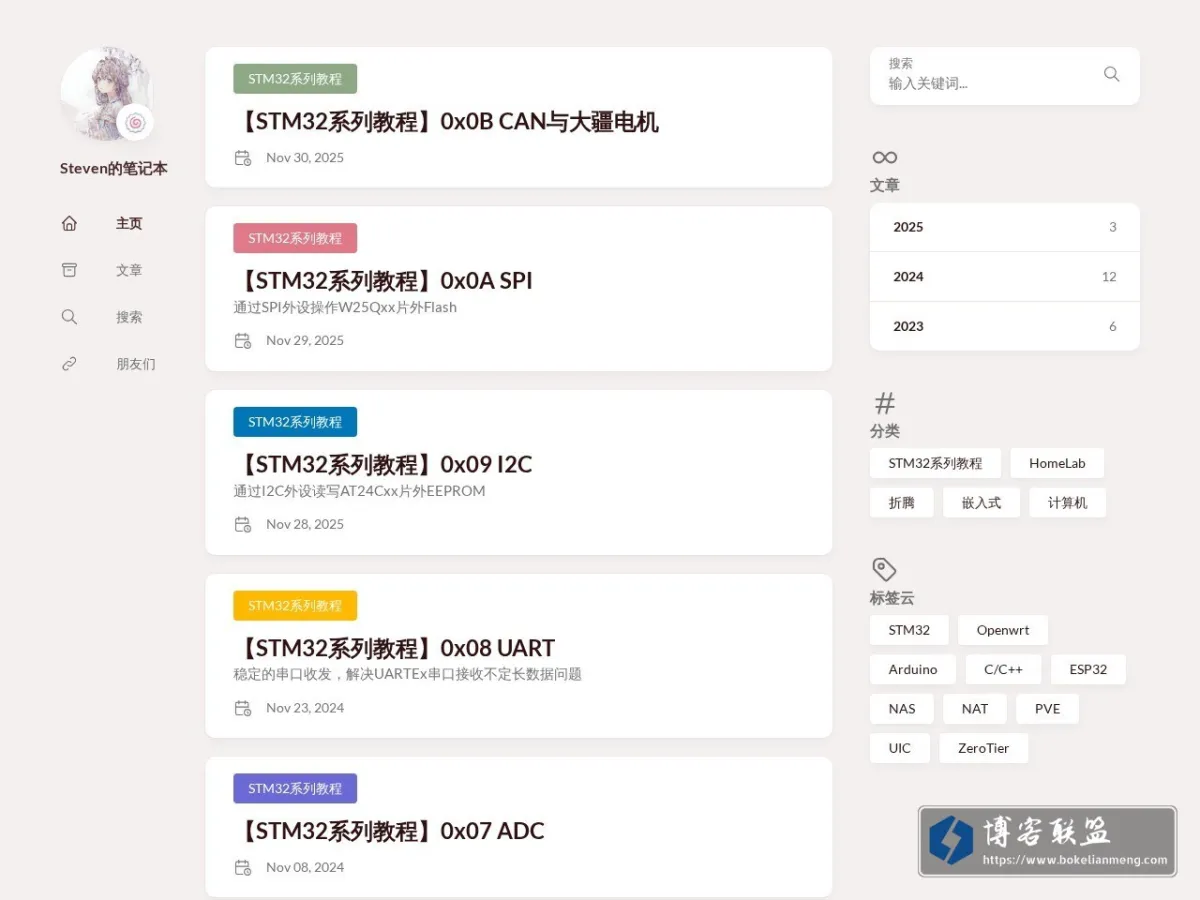Open post 0x09 I2C
1200x900 pixels.
click(x=383, y=465)
